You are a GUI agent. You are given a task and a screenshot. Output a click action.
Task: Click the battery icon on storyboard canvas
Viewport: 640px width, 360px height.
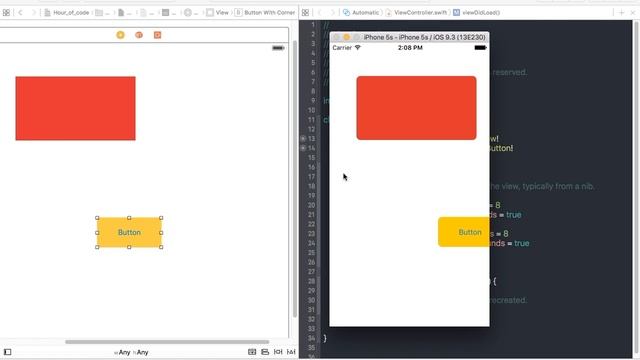click(x=278, y=48)
